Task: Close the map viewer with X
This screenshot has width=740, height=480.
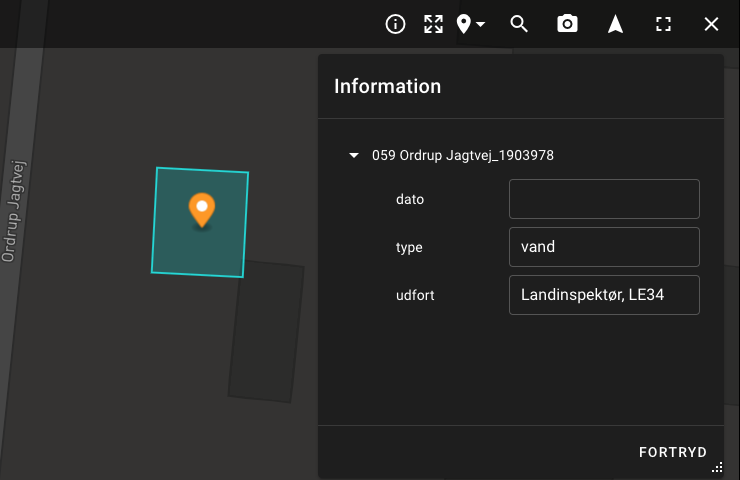Action: pyautogui.click(x=711, y=24)
